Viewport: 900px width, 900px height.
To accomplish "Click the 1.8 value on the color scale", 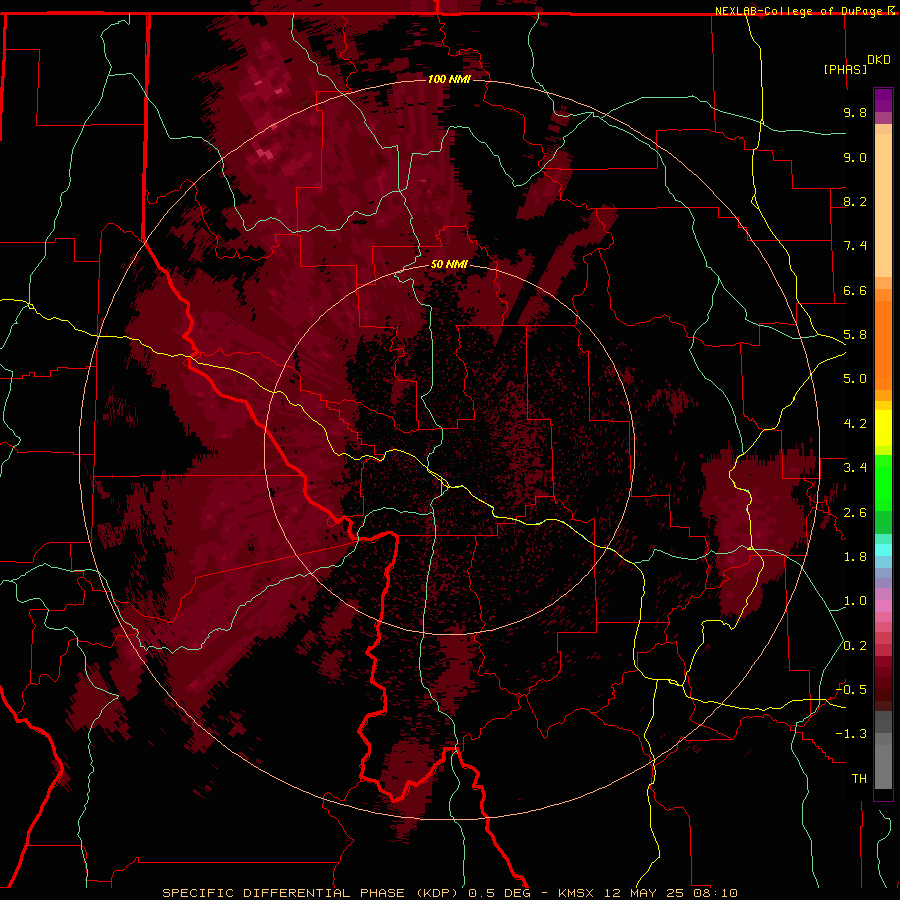I will [x=855, y=557].
